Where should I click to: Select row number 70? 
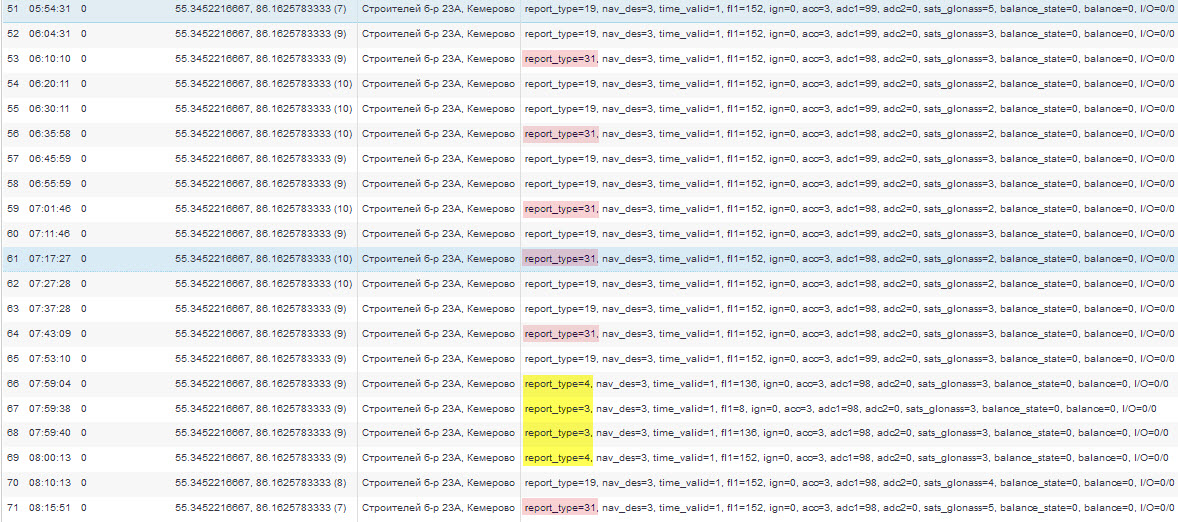pyautogui.click(x=13, y=483)
